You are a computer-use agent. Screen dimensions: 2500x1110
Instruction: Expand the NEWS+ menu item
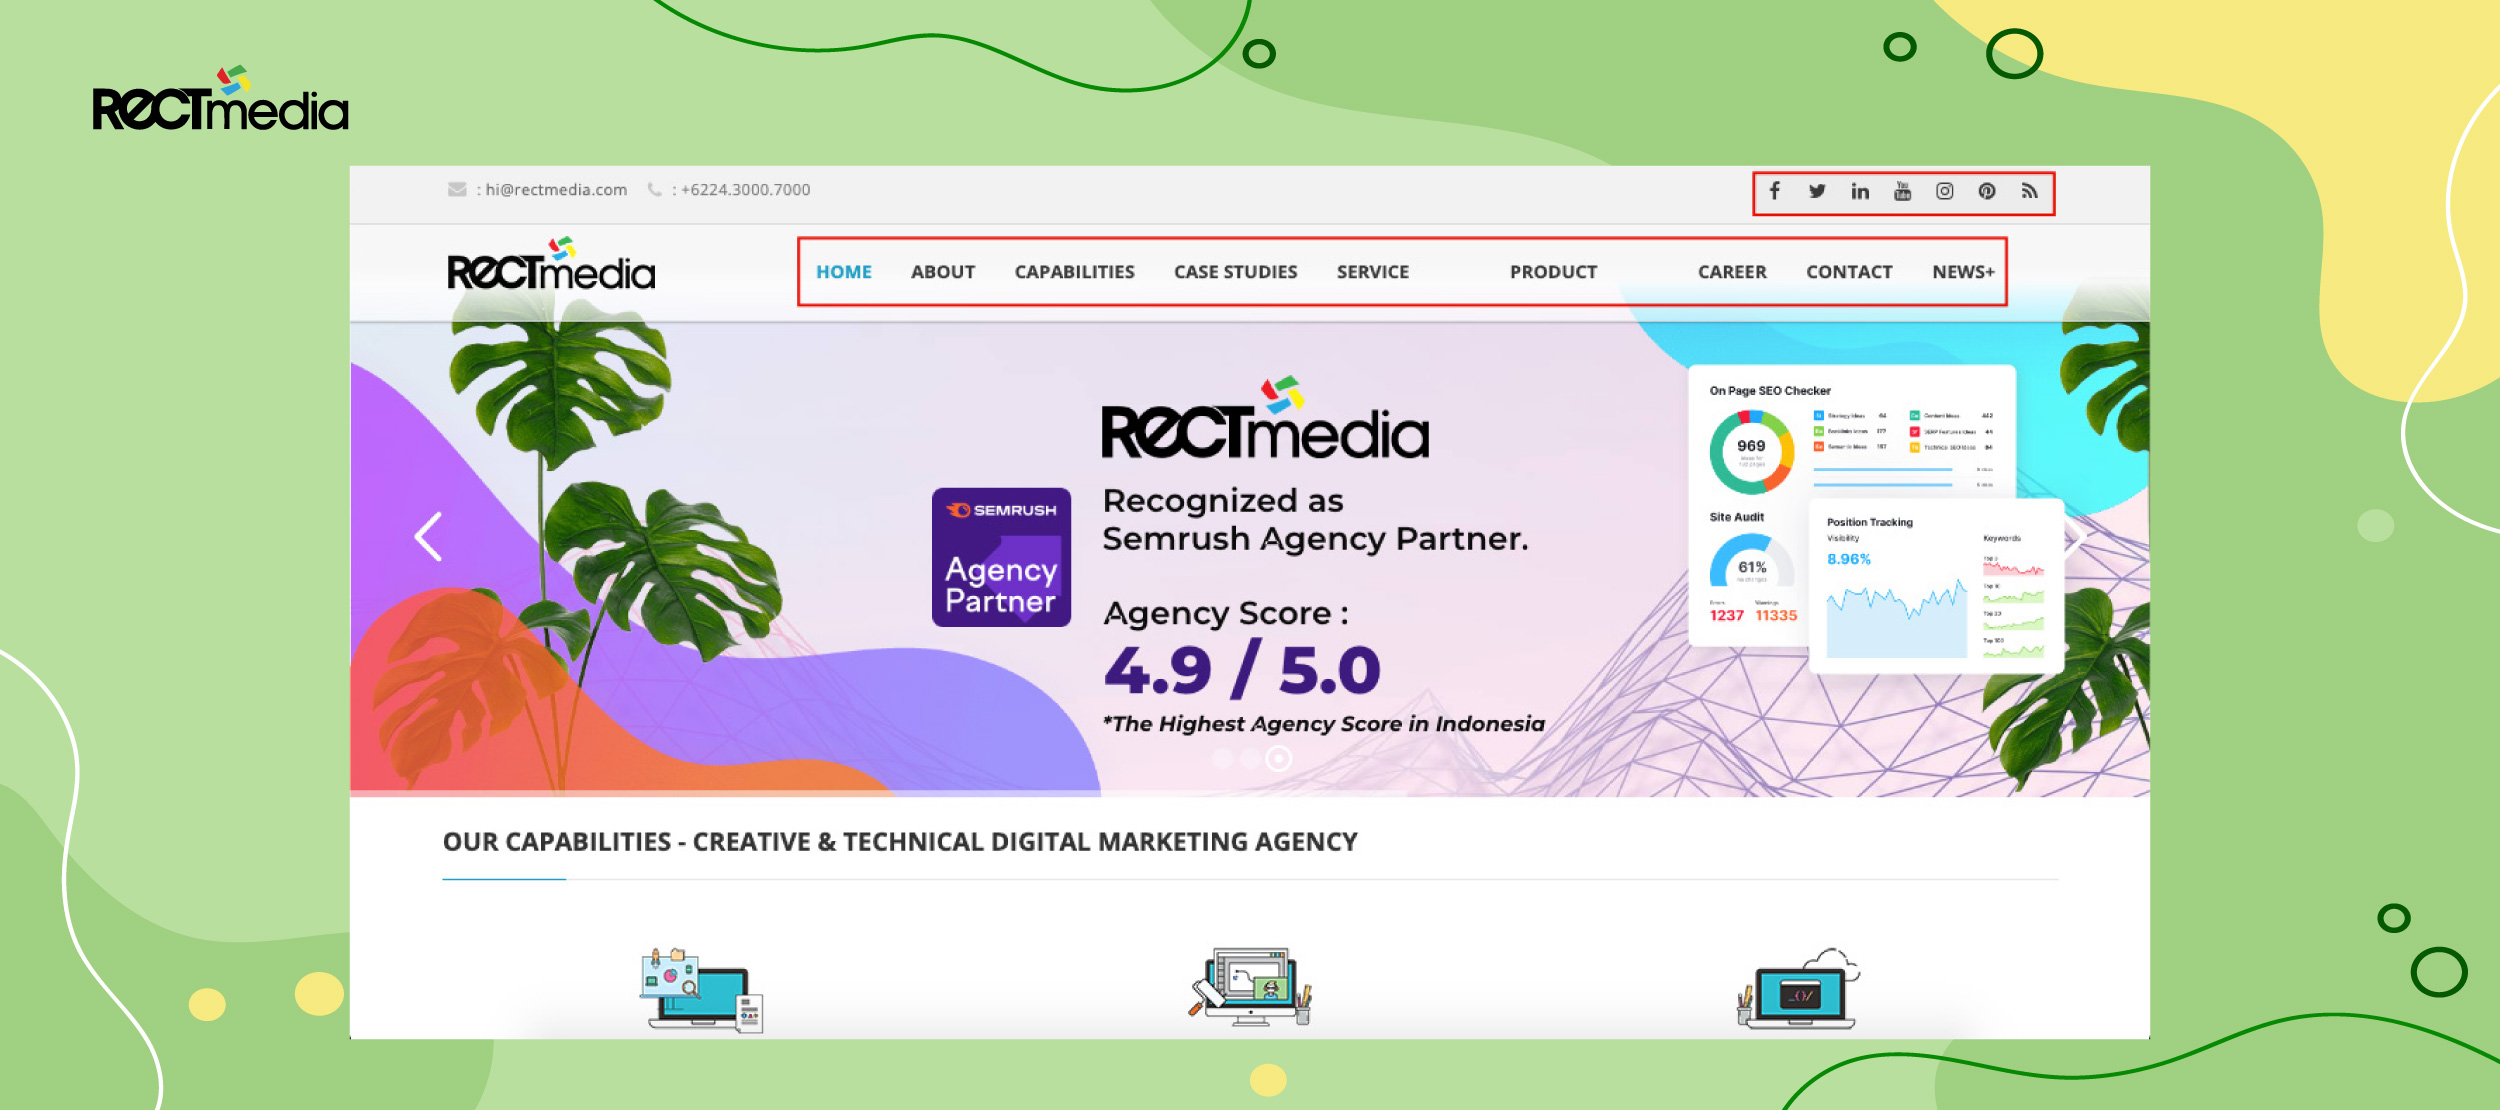1963,272
